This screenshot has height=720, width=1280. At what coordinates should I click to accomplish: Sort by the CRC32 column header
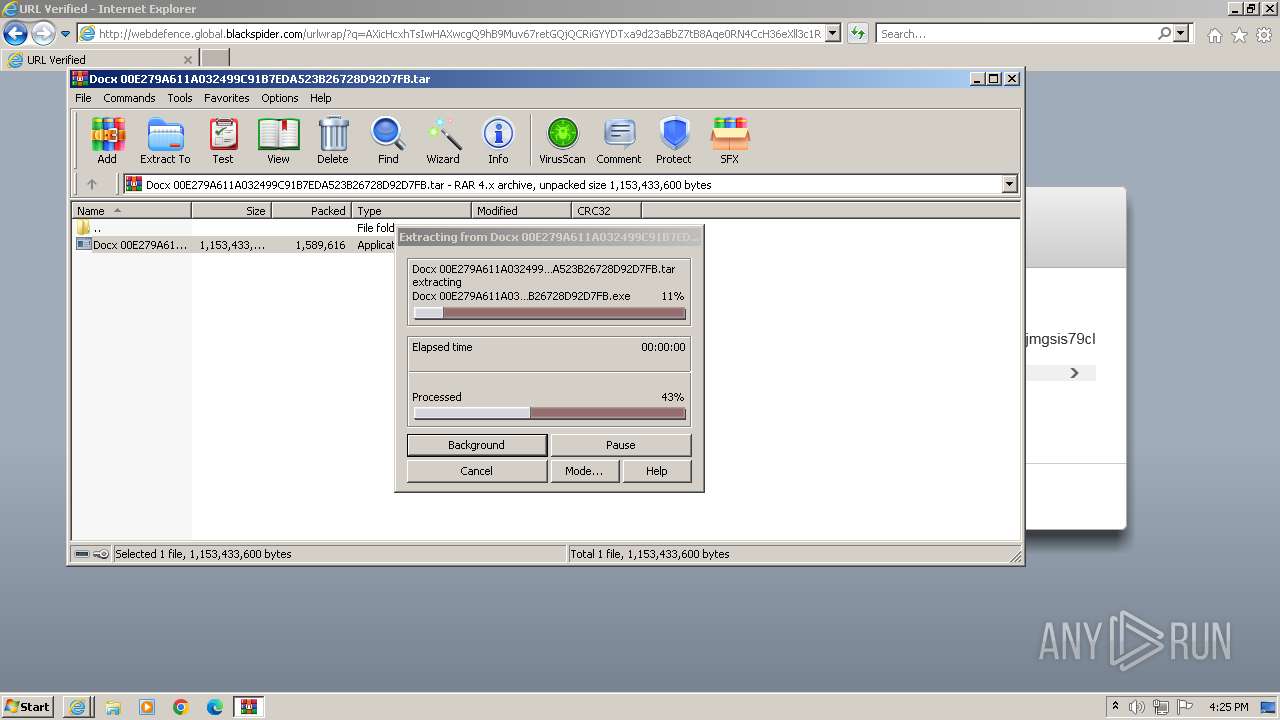pyautogui.click(x=606, y=211)
